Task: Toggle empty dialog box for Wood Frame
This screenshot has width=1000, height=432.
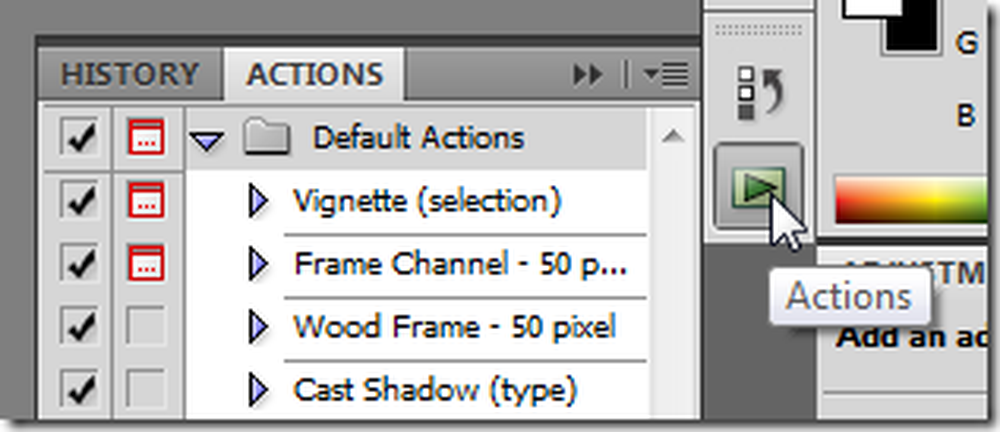Action: pos(146,326)
